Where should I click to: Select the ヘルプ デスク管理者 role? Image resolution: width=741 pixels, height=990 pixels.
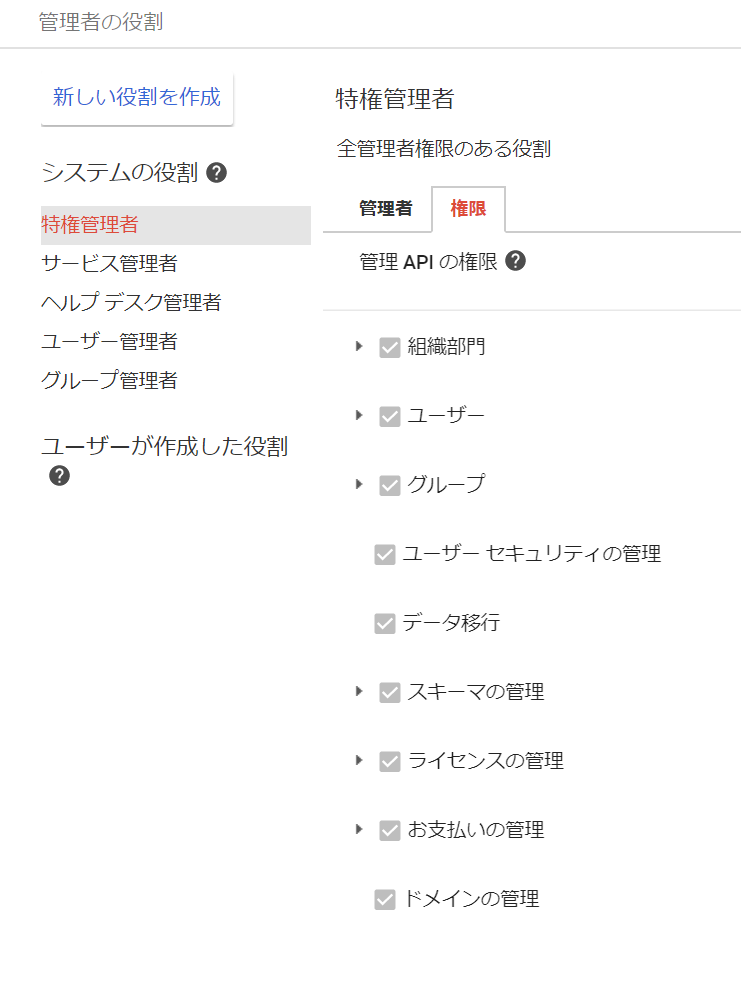pos(131,303)
